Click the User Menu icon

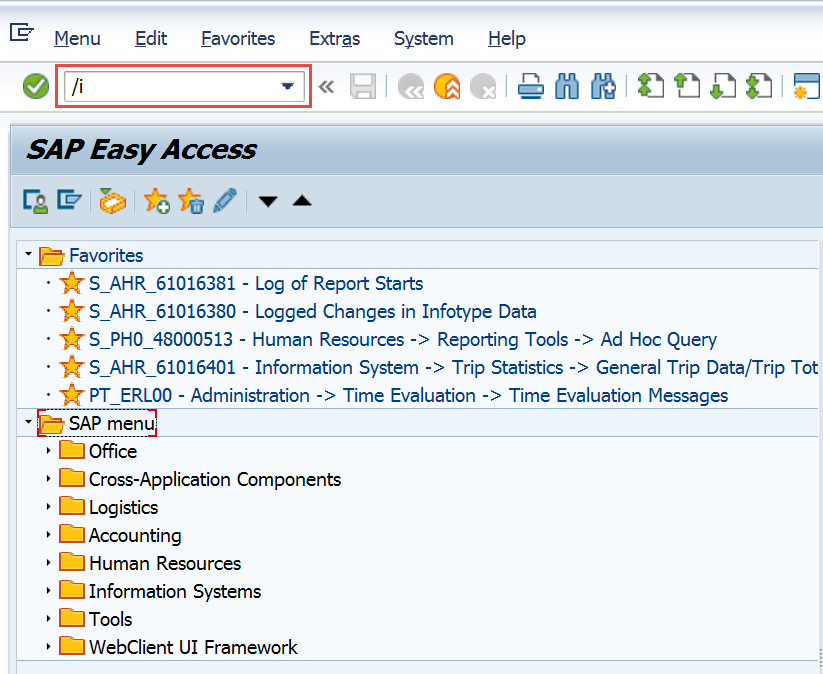pos(36,201)
